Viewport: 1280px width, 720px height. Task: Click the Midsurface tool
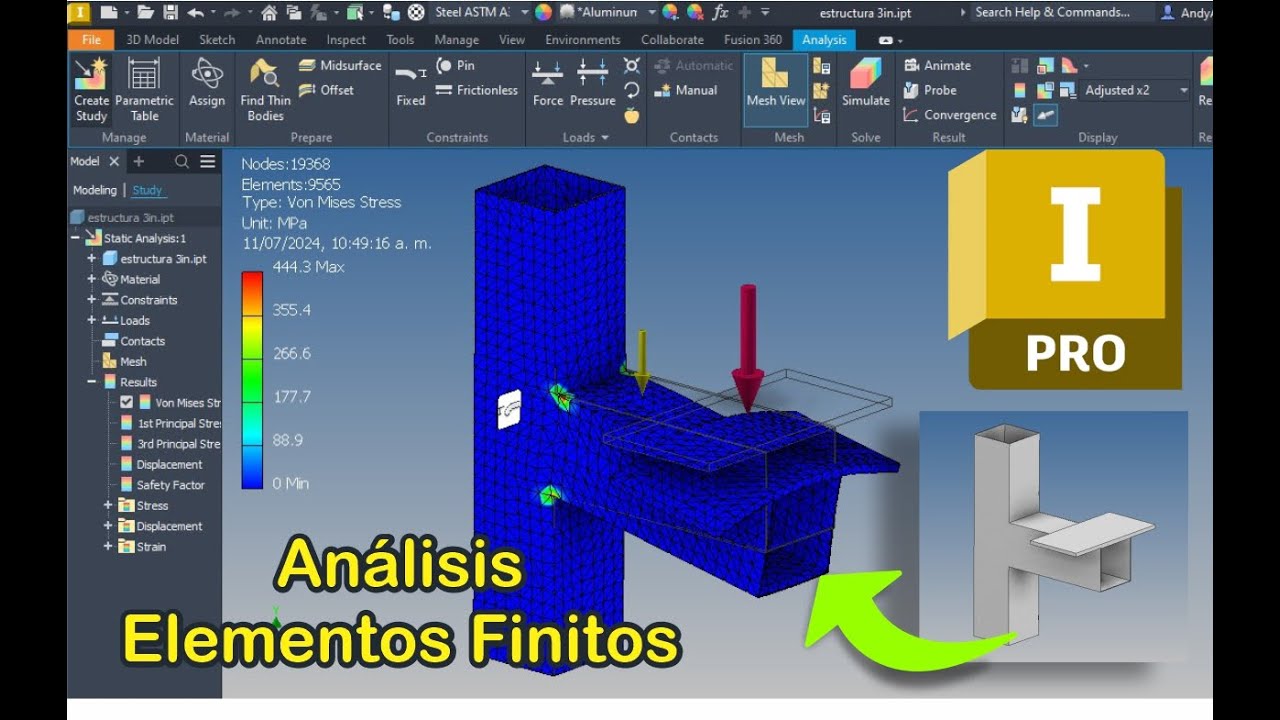point(340,65)
